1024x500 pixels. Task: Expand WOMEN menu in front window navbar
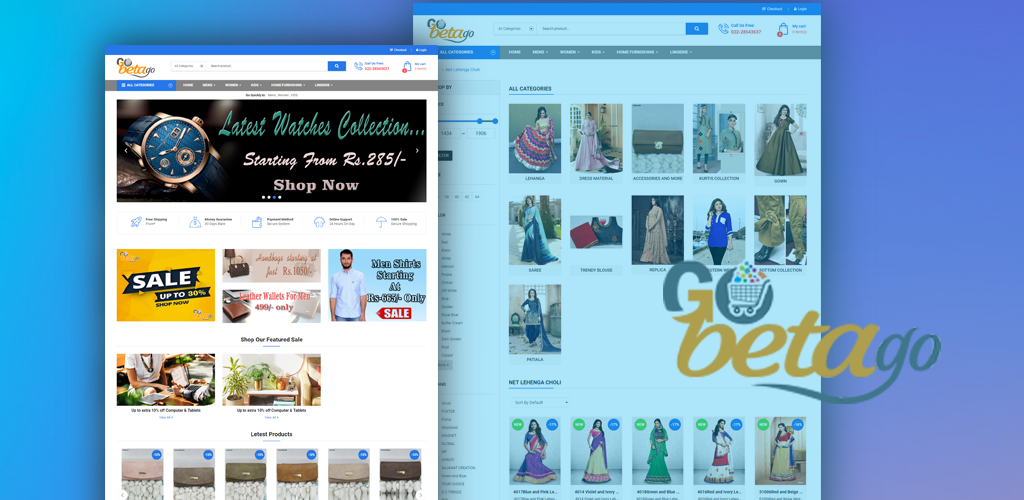tap(233, 85)
